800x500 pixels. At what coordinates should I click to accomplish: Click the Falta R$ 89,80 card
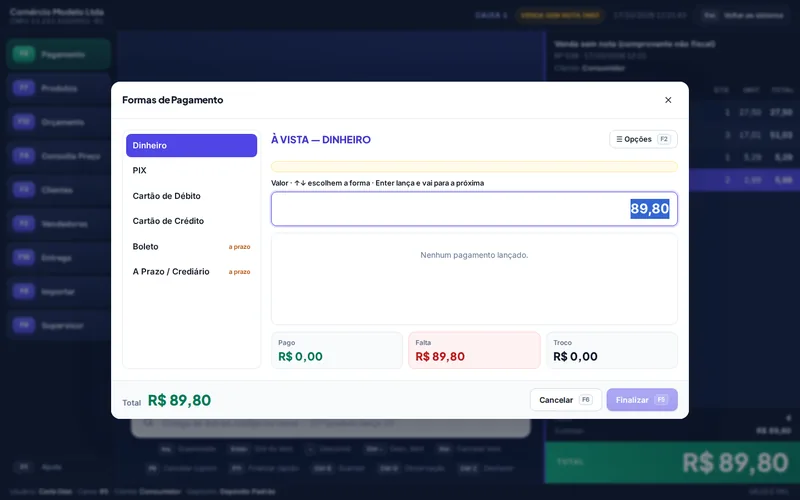point(474,351)
